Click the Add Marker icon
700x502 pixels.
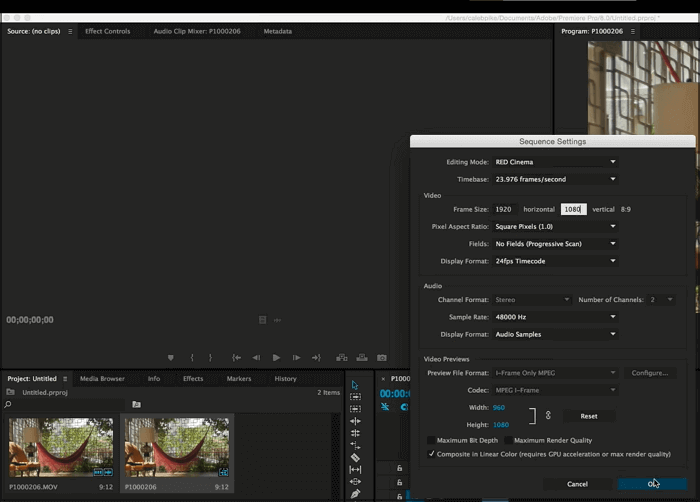coord(171,357)
